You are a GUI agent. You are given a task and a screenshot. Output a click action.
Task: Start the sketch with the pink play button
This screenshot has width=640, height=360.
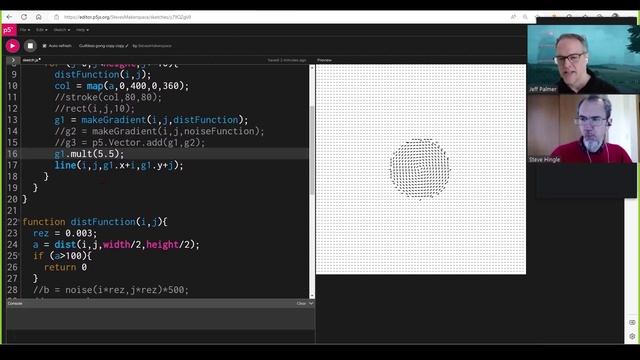13,46
